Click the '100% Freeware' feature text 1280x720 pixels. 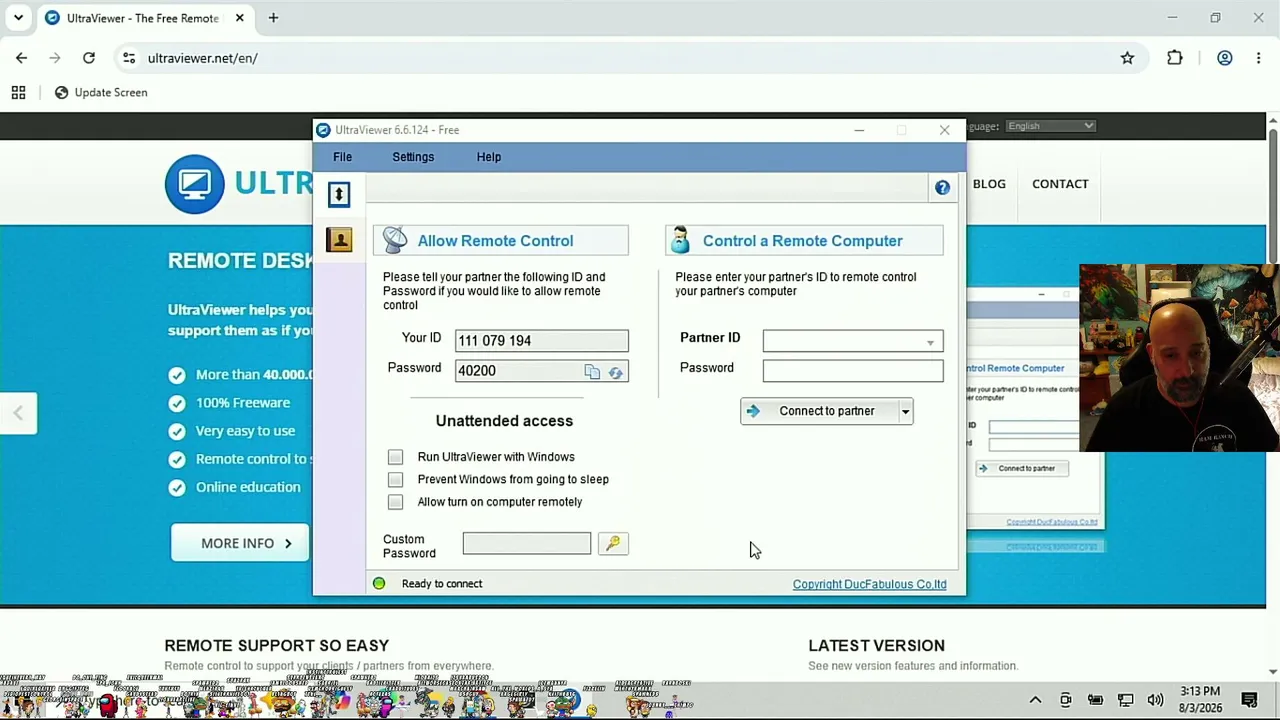pos(243,403)
